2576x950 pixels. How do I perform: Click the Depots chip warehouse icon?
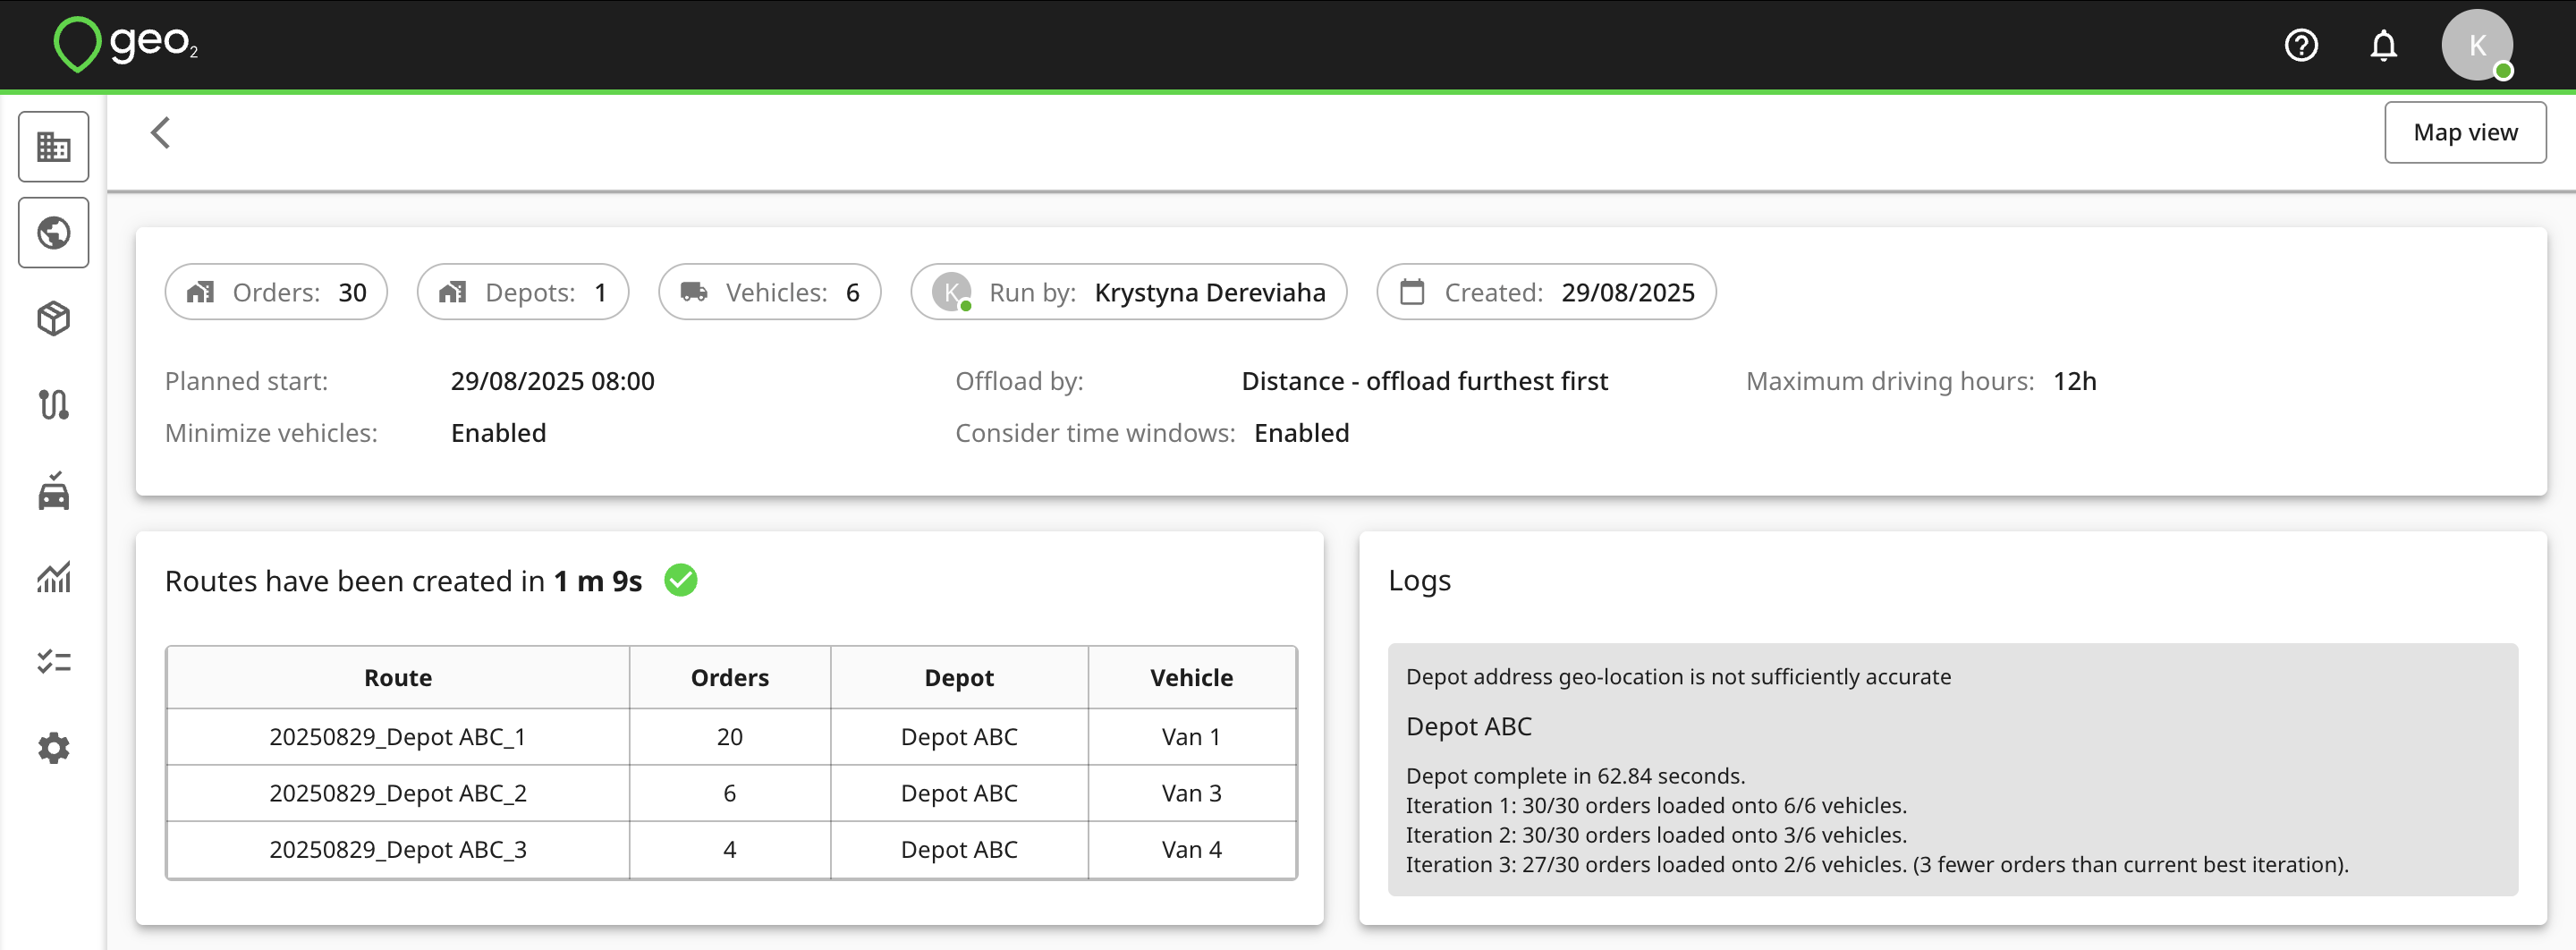[x=452, y=292]
